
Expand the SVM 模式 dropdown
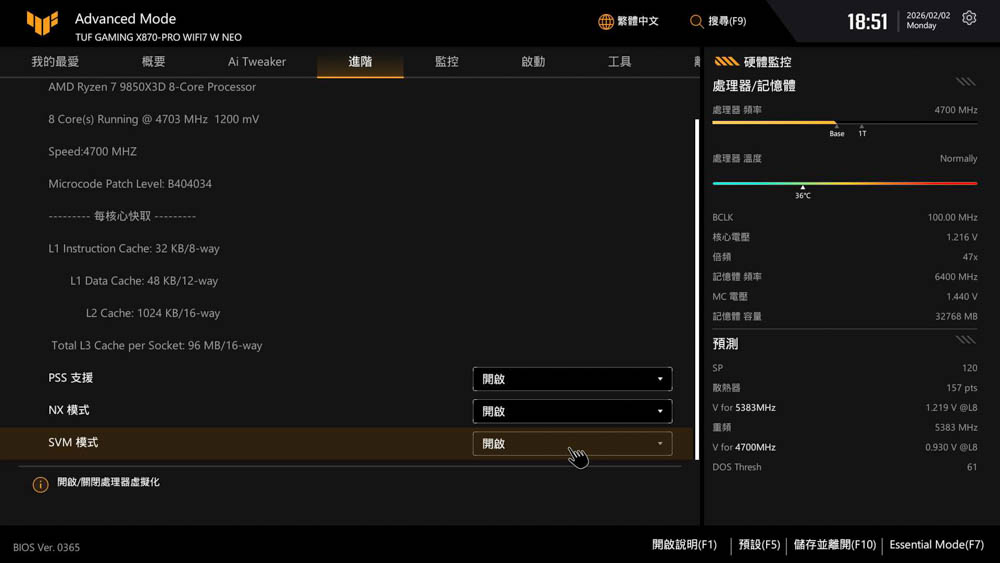[572, 443]
